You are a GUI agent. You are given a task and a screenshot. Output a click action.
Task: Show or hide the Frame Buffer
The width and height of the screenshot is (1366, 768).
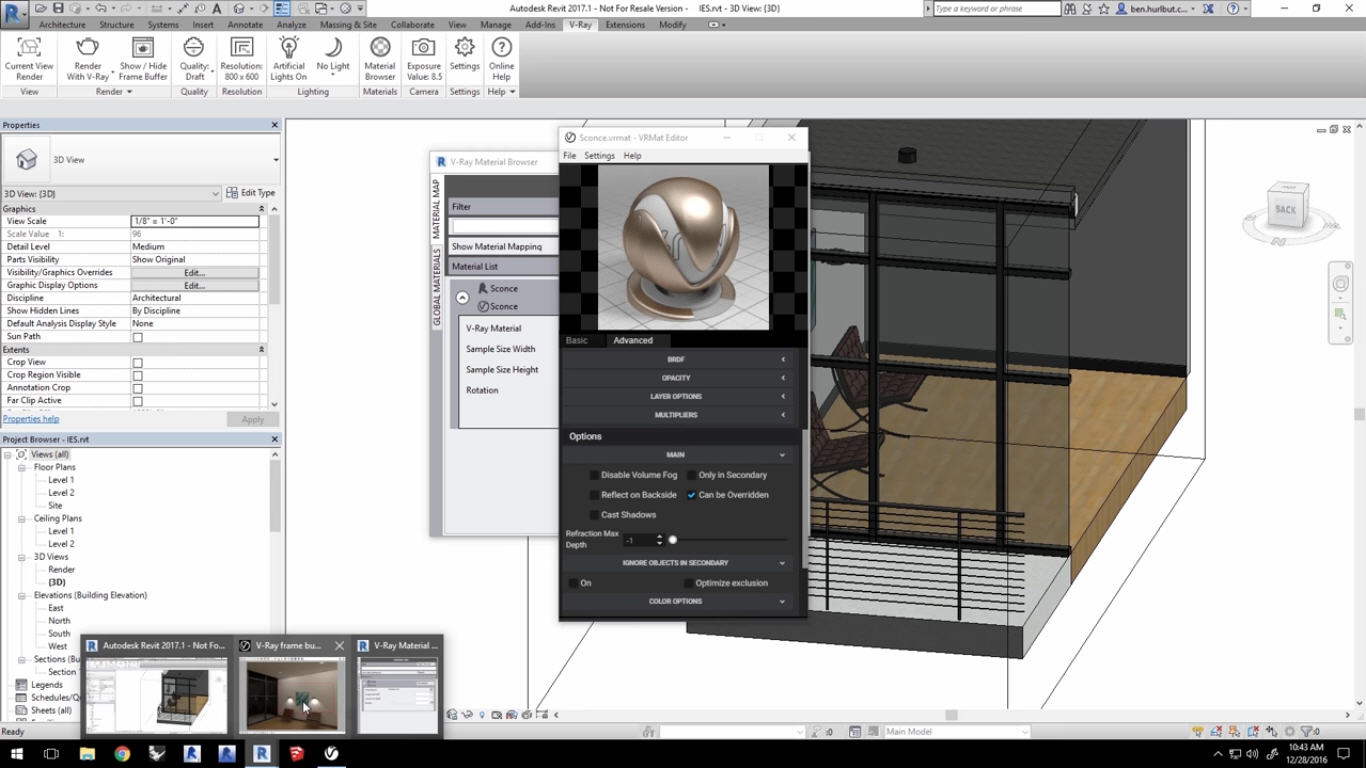pyautogui.click(x=143, y=59)
